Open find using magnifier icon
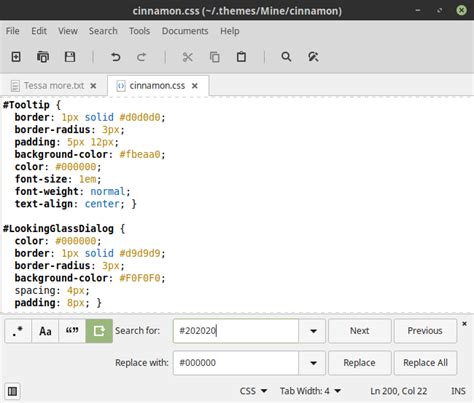474x403 pixels. click(x=286, y=57)
